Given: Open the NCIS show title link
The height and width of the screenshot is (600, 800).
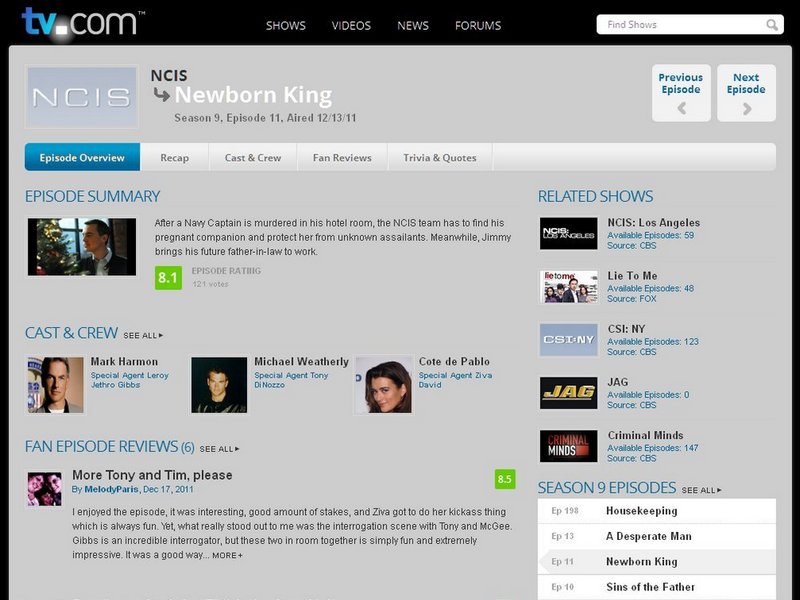Looking at the screenshot, I should (169, 76).
